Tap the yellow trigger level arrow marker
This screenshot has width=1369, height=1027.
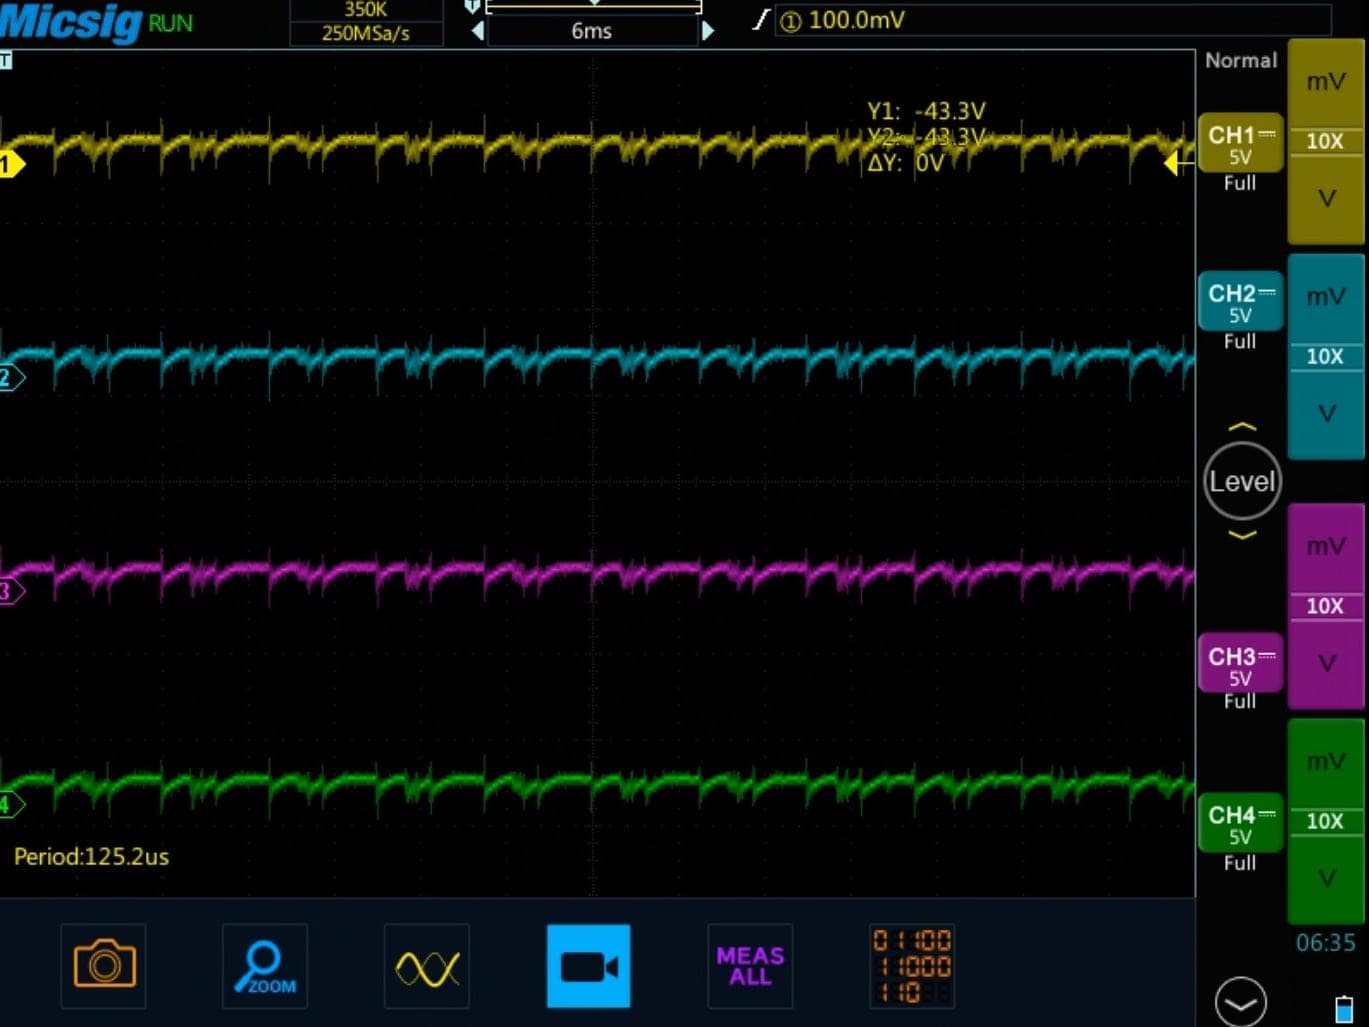click(x=1179, y=163)
